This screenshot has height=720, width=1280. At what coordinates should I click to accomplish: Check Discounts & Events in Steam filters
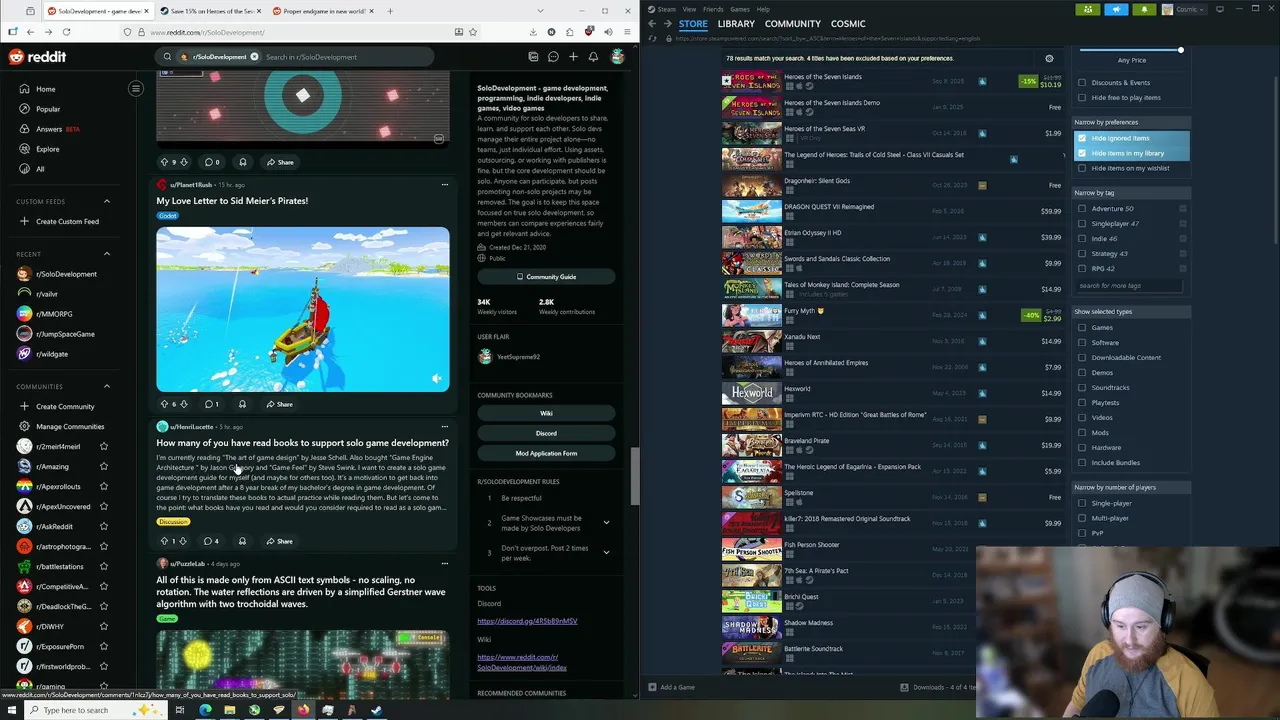pyautogui.click(x=1082, y=83)
